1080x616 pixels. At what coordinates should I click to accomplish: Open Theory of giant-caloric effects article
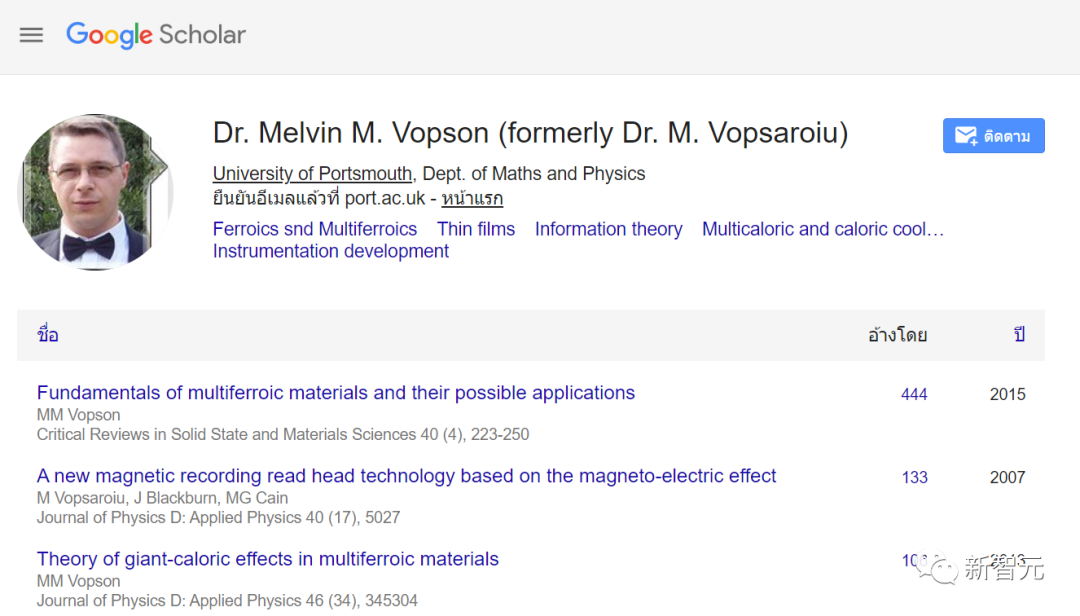click(268, 559)
